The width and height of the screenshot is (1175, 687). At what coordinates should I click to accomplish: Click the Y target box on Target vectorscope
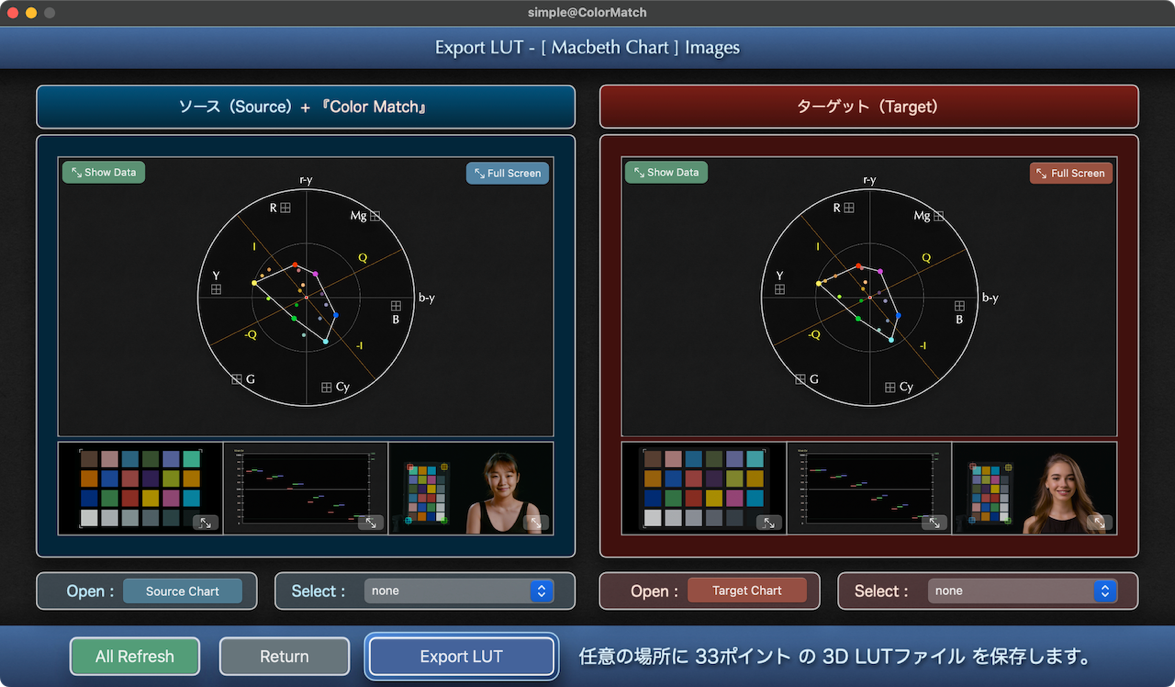[779, 289]
